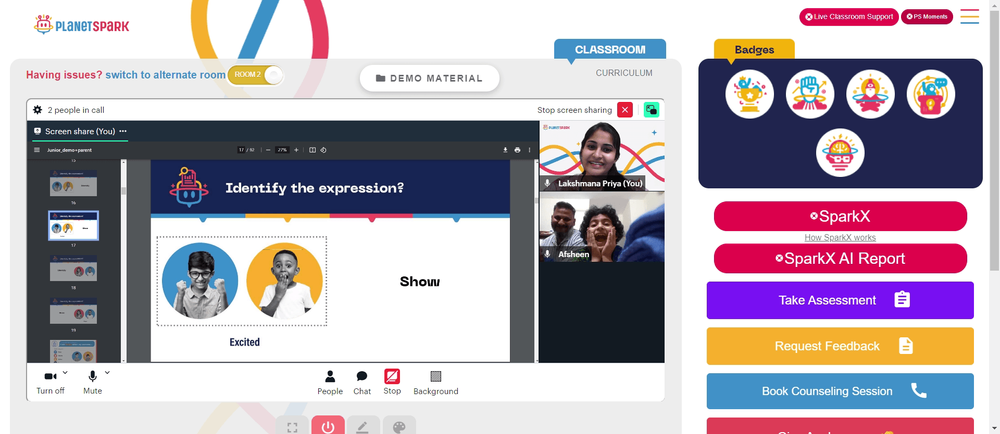Select slide 17 thumbnail in PDF sidebar

[73, 226]
